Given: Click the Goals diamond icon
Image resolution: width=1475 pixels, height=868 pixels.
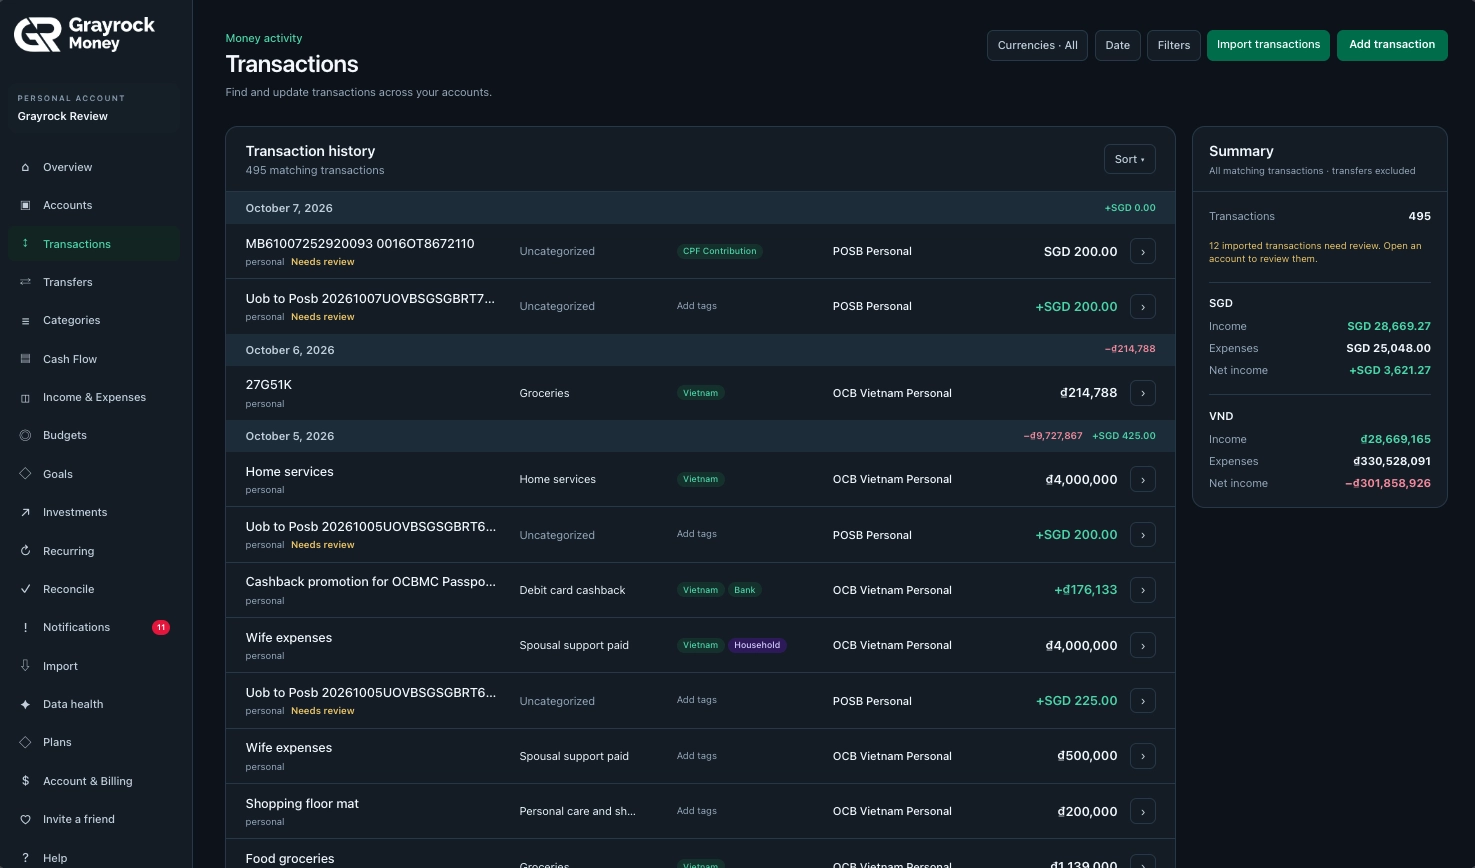Looking at the screenshot, I should coord(25,474).
